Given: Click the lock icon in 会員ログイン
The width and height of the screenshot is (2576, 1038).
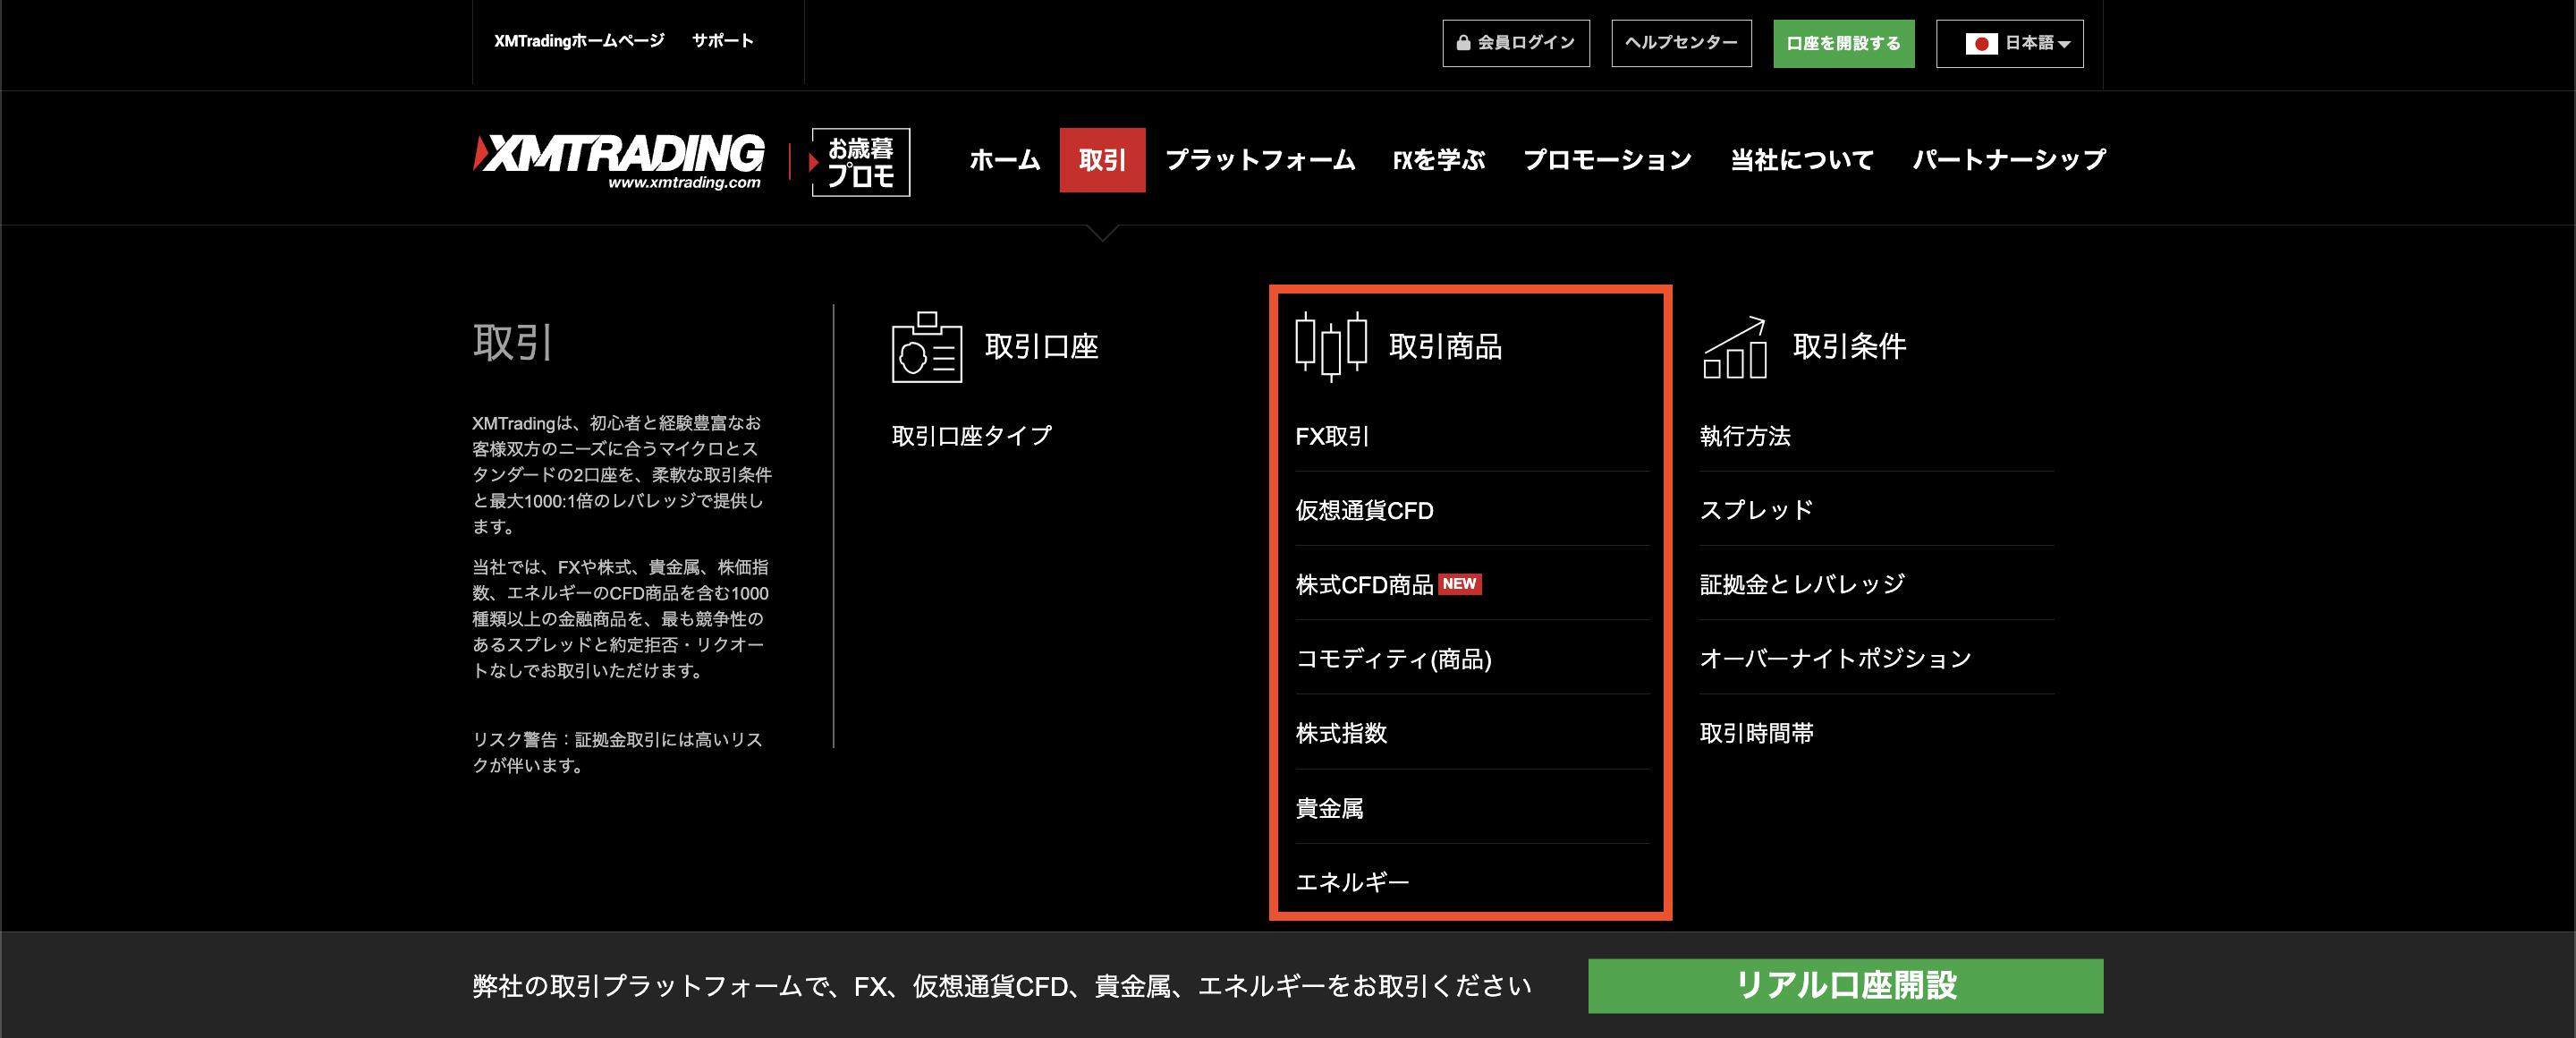Looking at the screenshot, I should coord(1463,43).
